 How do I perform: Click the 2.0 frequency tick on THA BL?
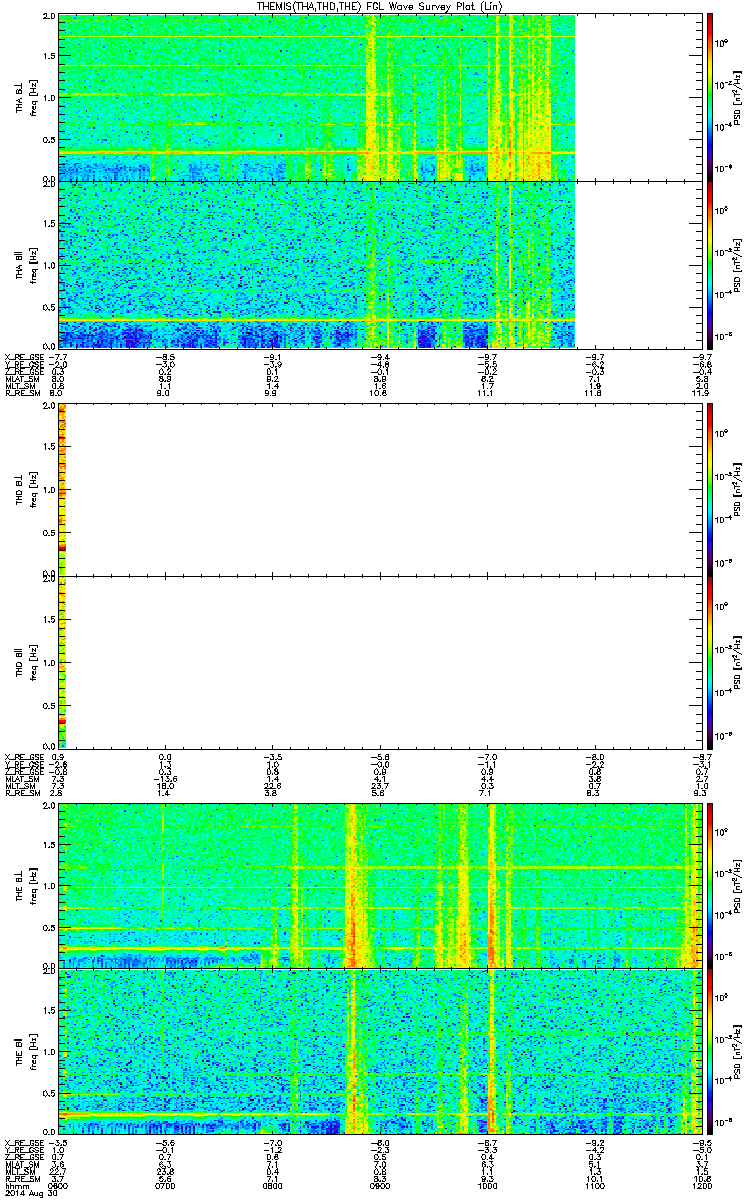pyautogui.click(x=51, y=18)
